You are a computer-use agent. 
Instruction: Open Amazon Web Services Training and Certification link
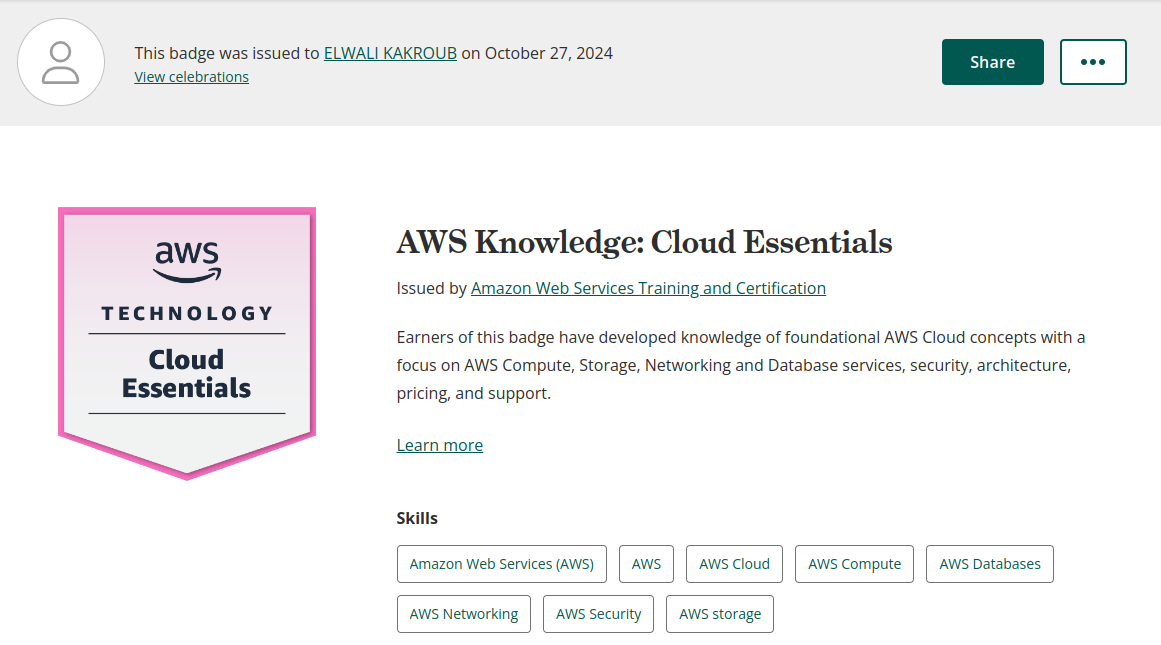pyautogui.click(x=648, y=288)
